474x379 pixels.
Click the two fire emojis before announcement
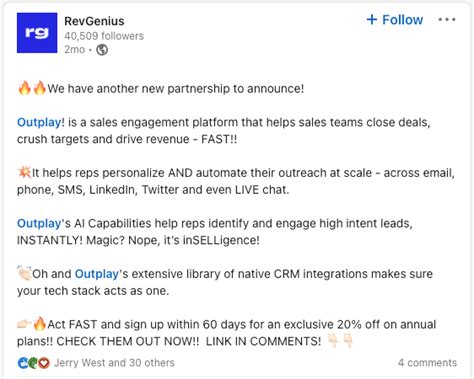32,88
